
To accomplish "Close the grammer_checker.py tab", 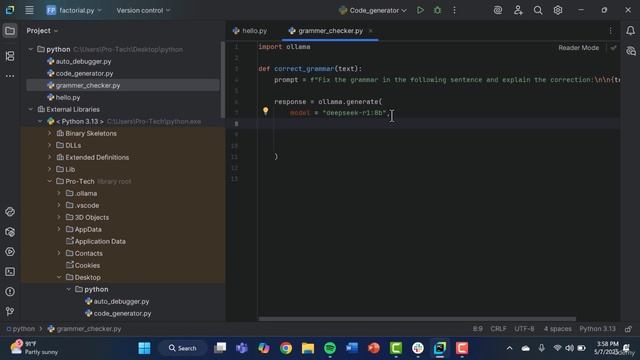I will (x=371, y=31).
